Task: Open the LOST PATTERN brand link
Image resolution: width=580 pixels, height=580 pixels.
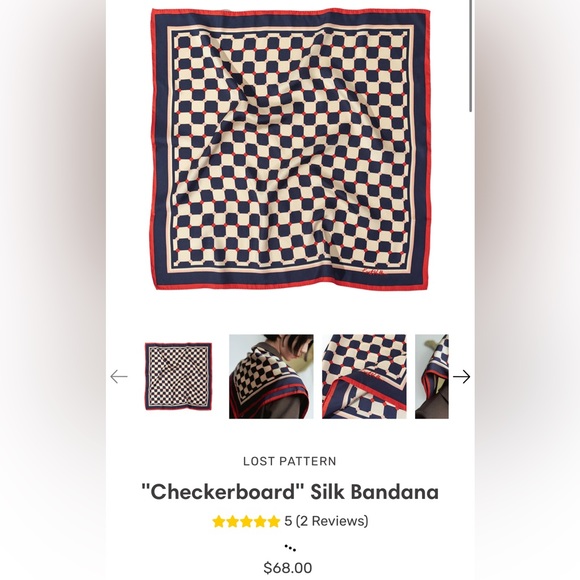Action: coord(290,461)
